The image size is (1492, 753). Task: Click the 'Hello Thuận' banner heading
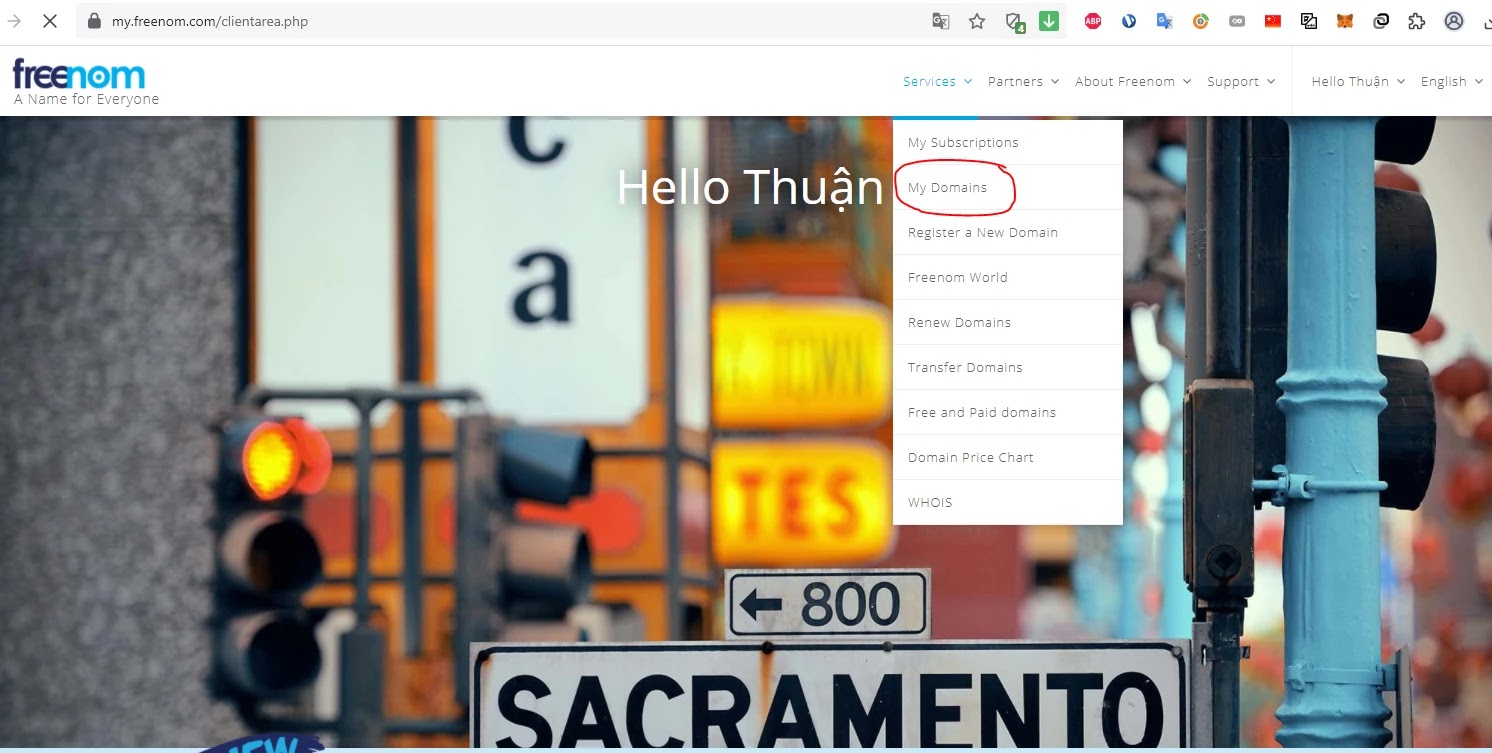(x=750, y=188)
